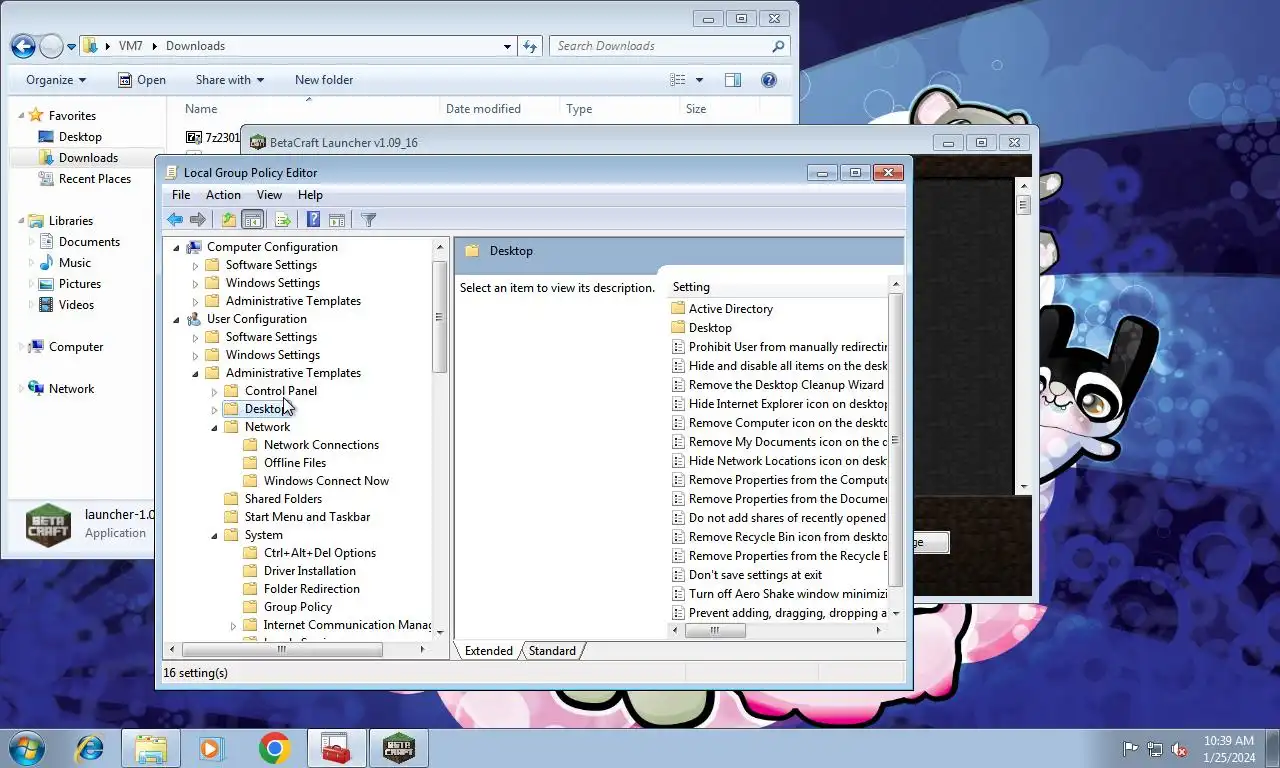This screenshot has height=768, width=1280.
Task: Switch to the Standard tab
Action: pyautogui.click(x=552, y=651)
